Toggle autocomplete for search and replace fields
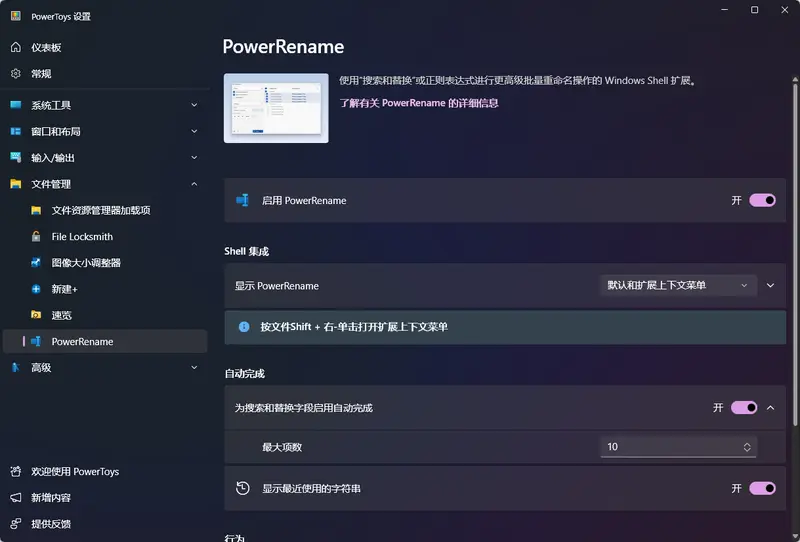Screen dimensions: 800x542 (744, 407)
